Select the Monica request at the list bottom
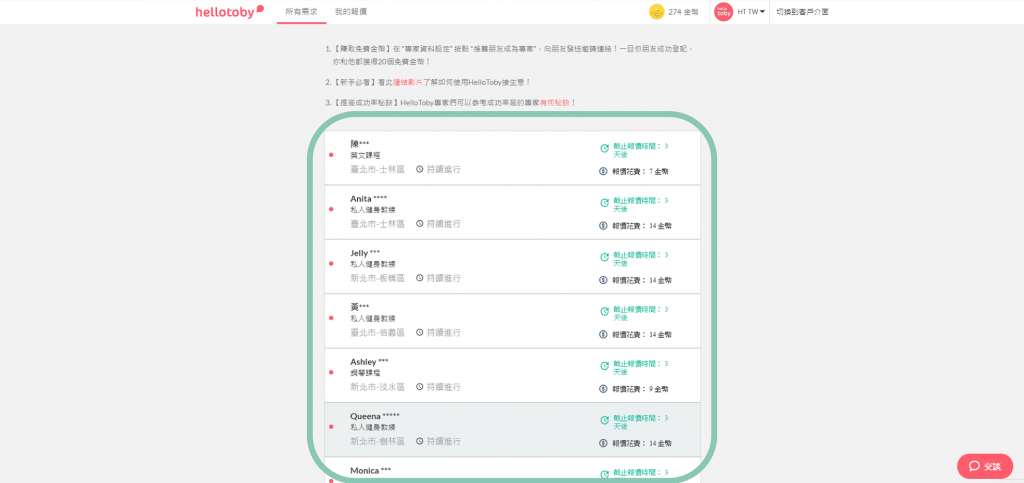Image resolution: width=1024 pixels, height=483 pixels. [x=371, y=470]
